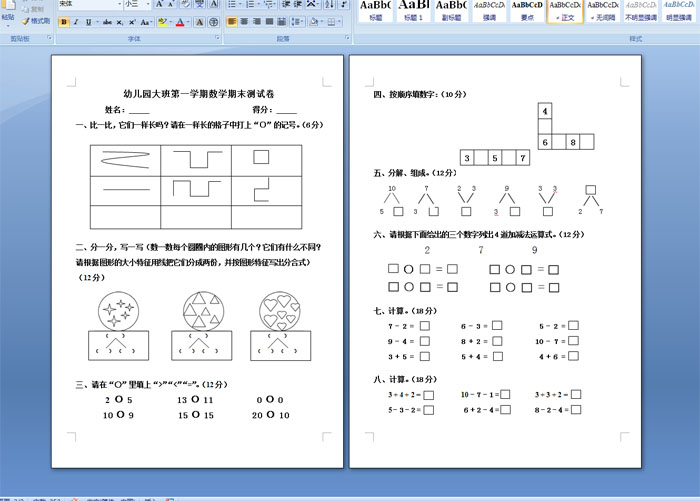Apply distributed alignment
700x501 pixels.
pyautogui.click(x=282, y=21)
